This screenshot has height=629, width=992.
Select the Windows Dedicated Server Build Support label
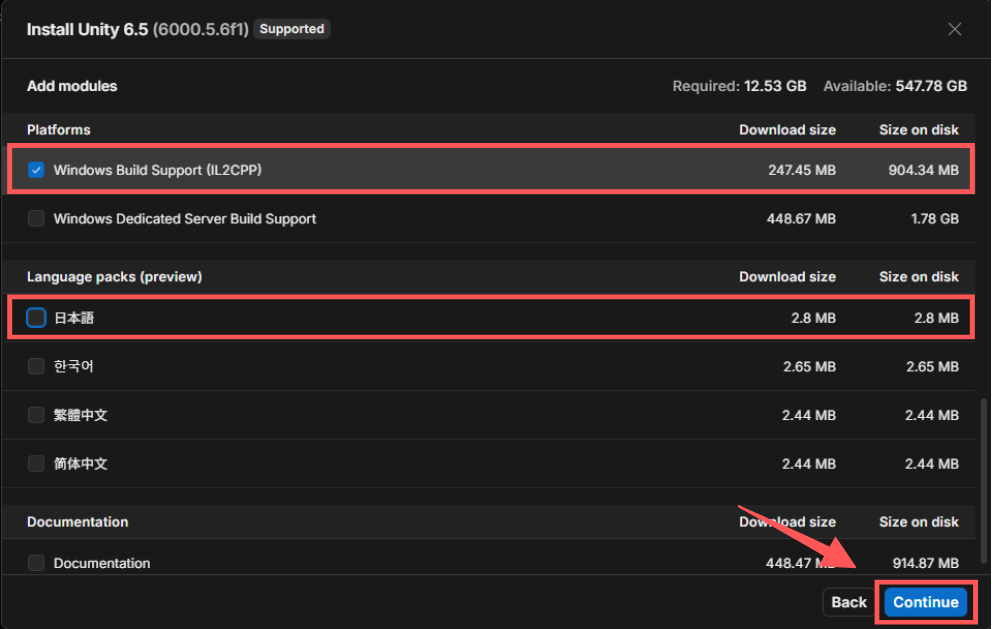(x=185, y=219)
